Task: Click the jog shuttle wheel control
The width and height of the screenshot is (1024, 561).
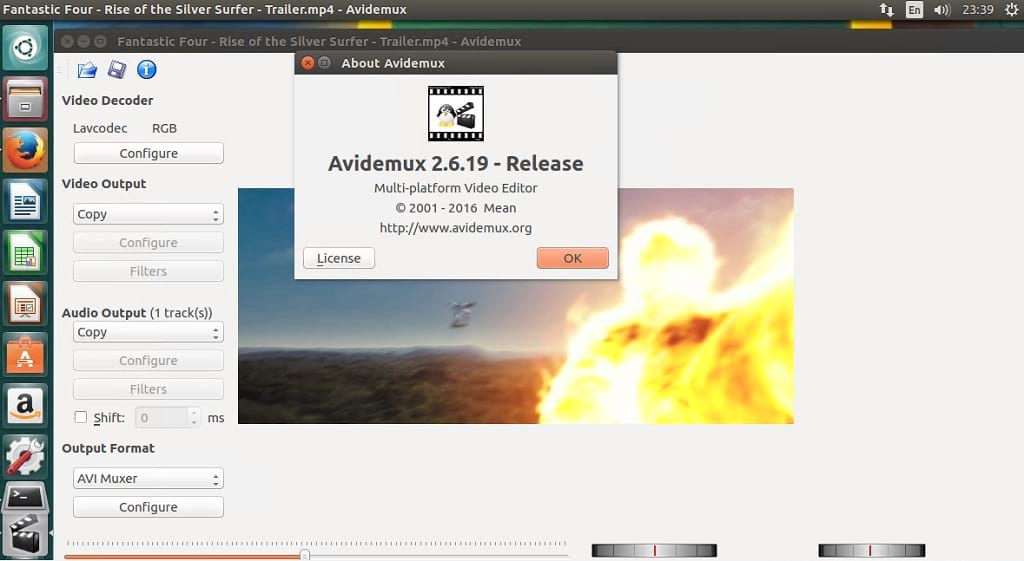Action: tap(654, 551)
